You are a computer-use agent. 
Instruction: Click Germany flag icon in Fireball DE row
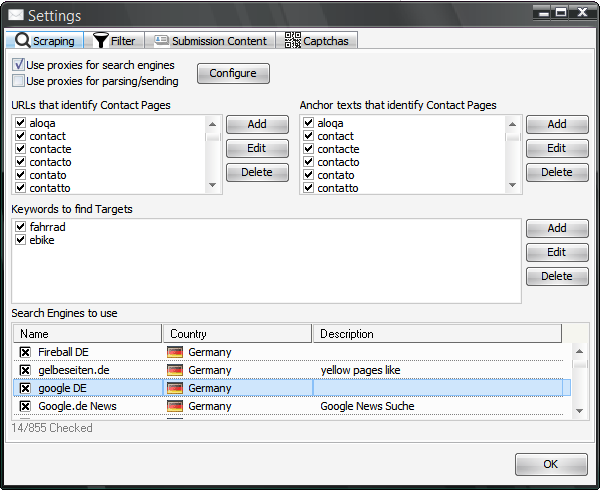pos(175,352)
